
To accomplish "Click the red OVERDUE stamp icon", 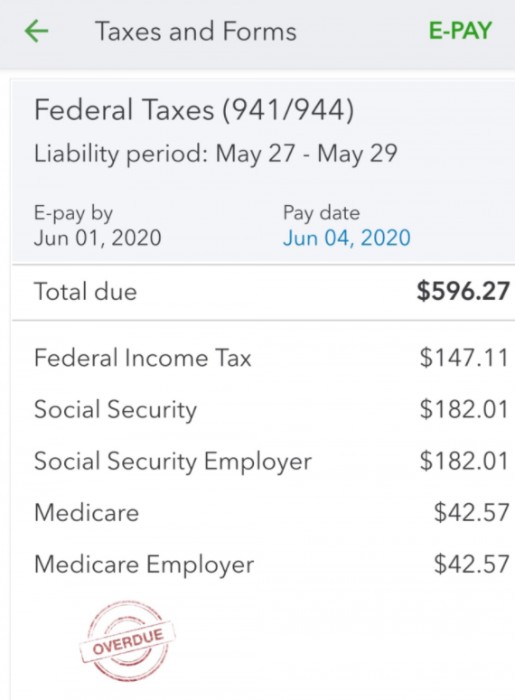I will click(128, 642).
